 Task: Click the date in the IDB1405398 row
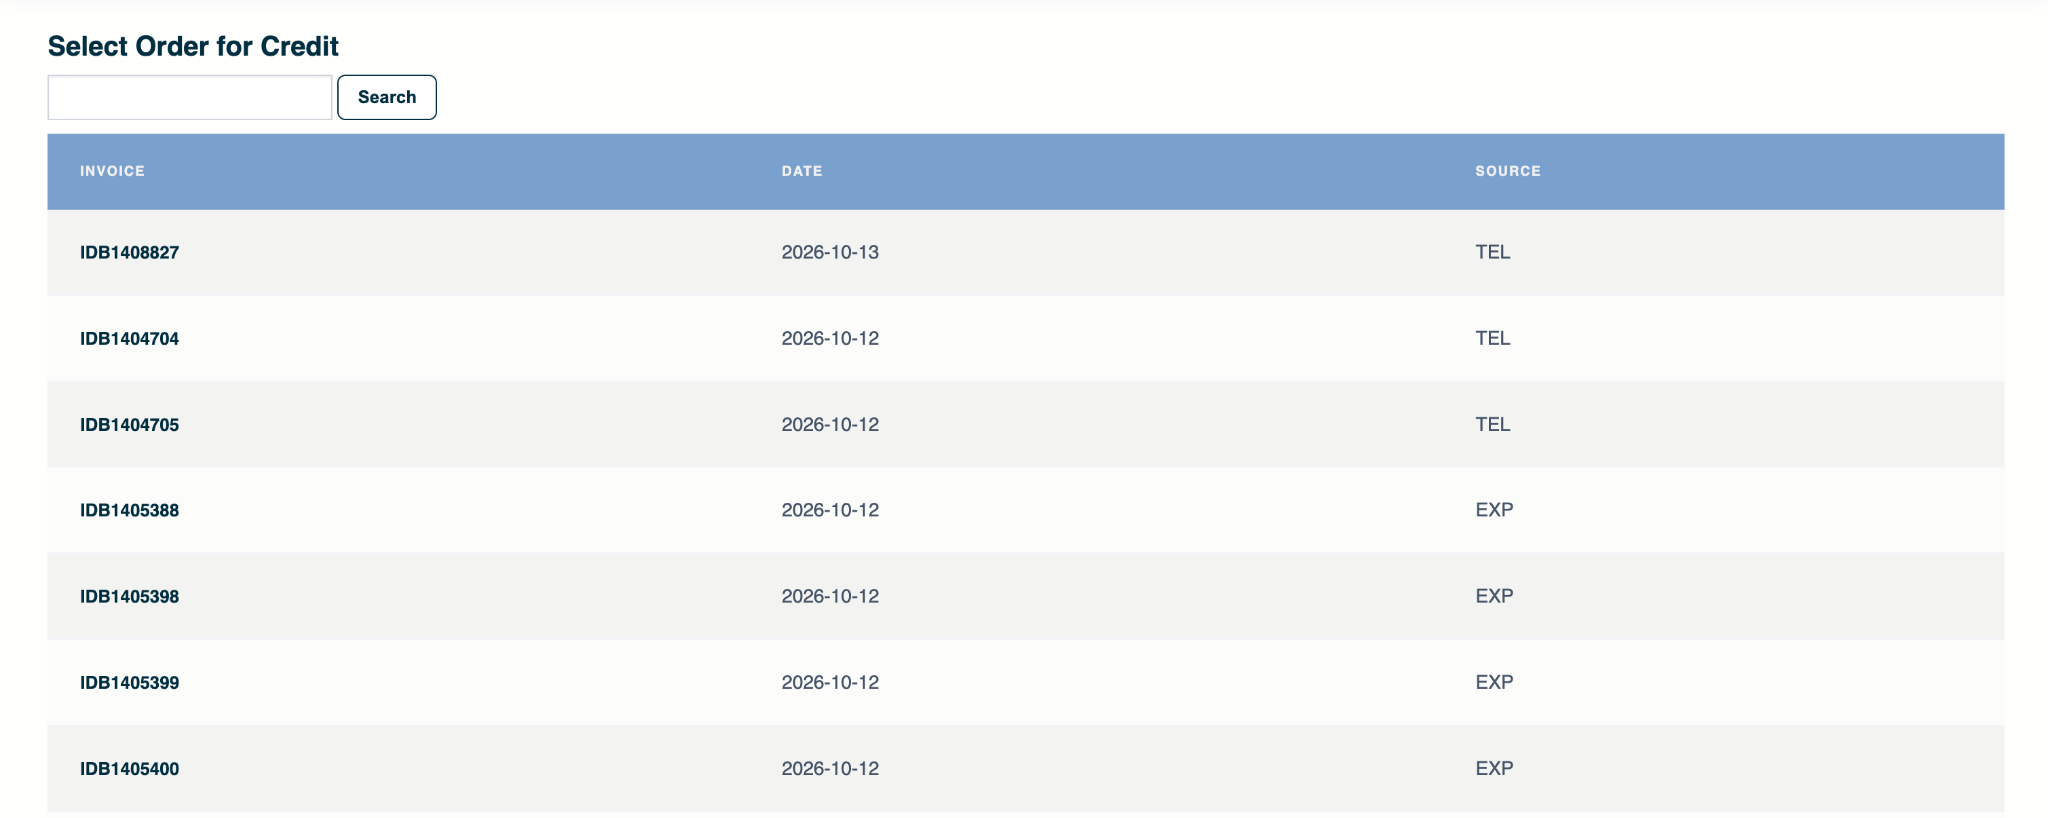[x=830, y=596]
